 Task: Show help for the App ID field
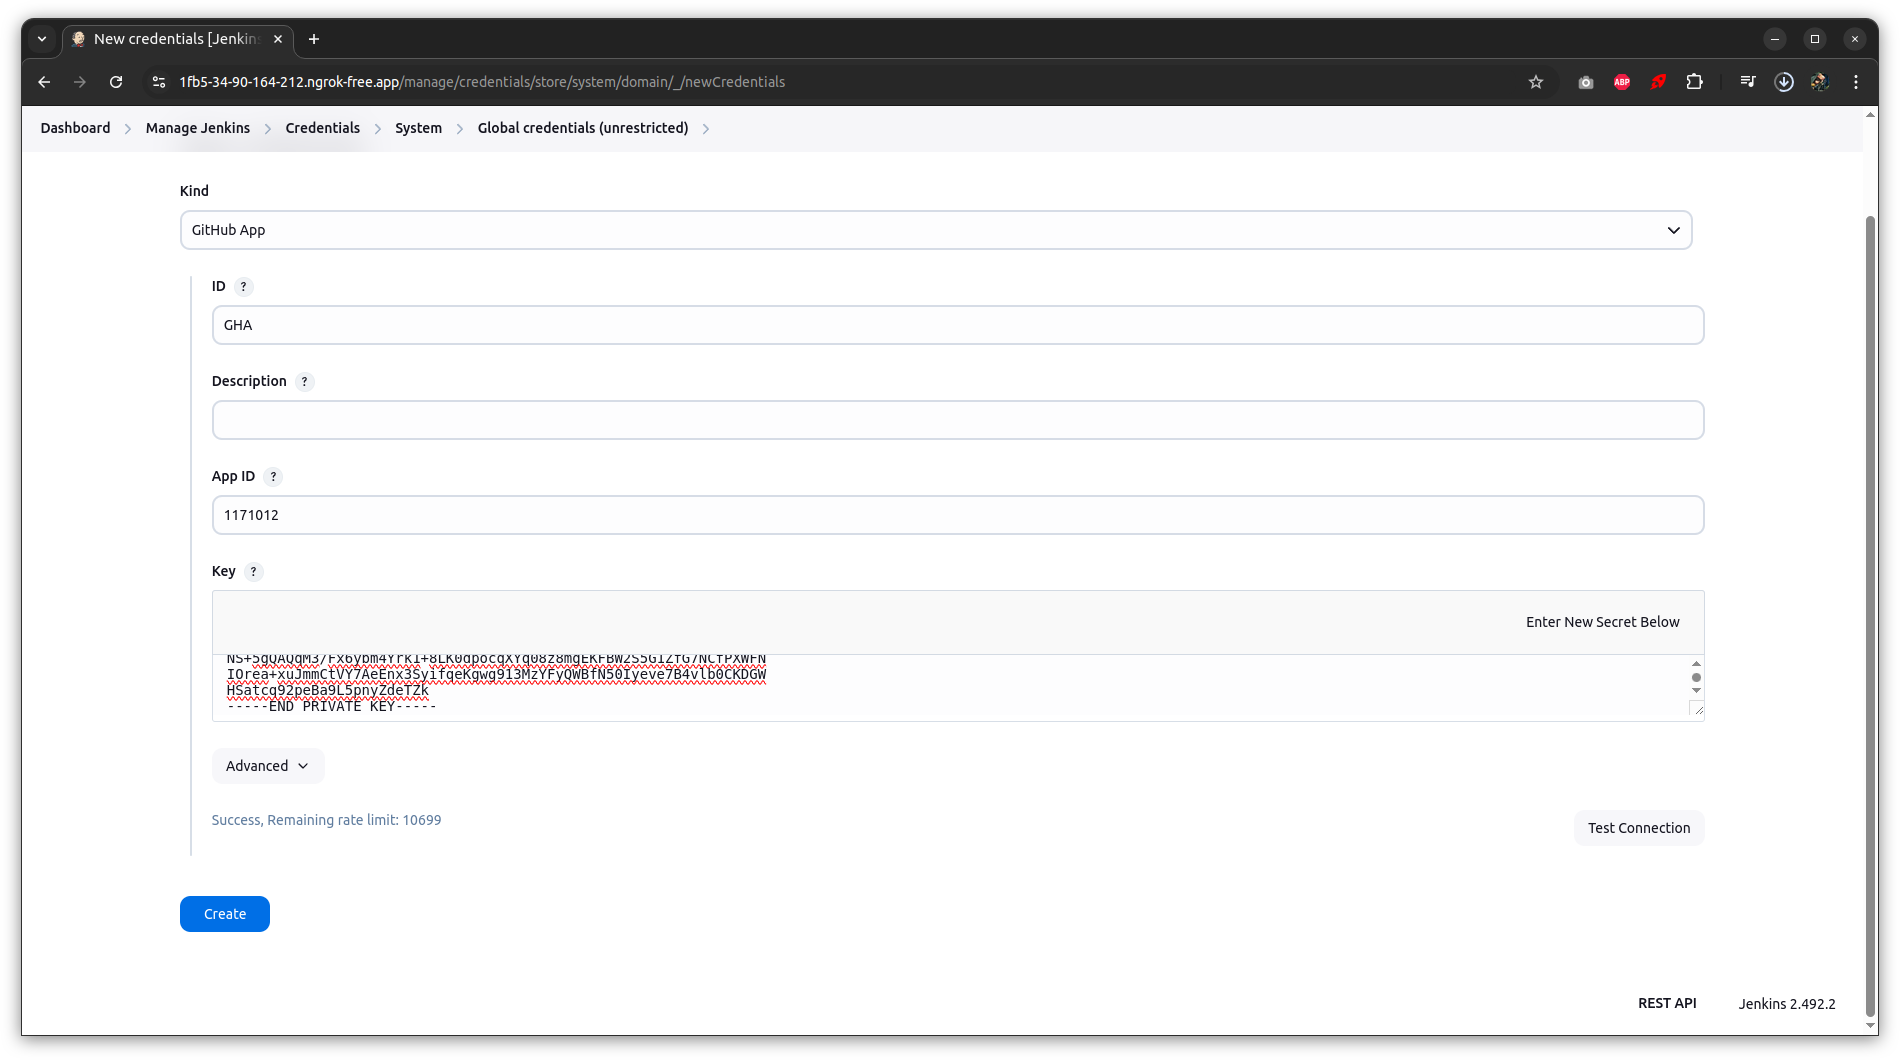[x=273, y=477]
